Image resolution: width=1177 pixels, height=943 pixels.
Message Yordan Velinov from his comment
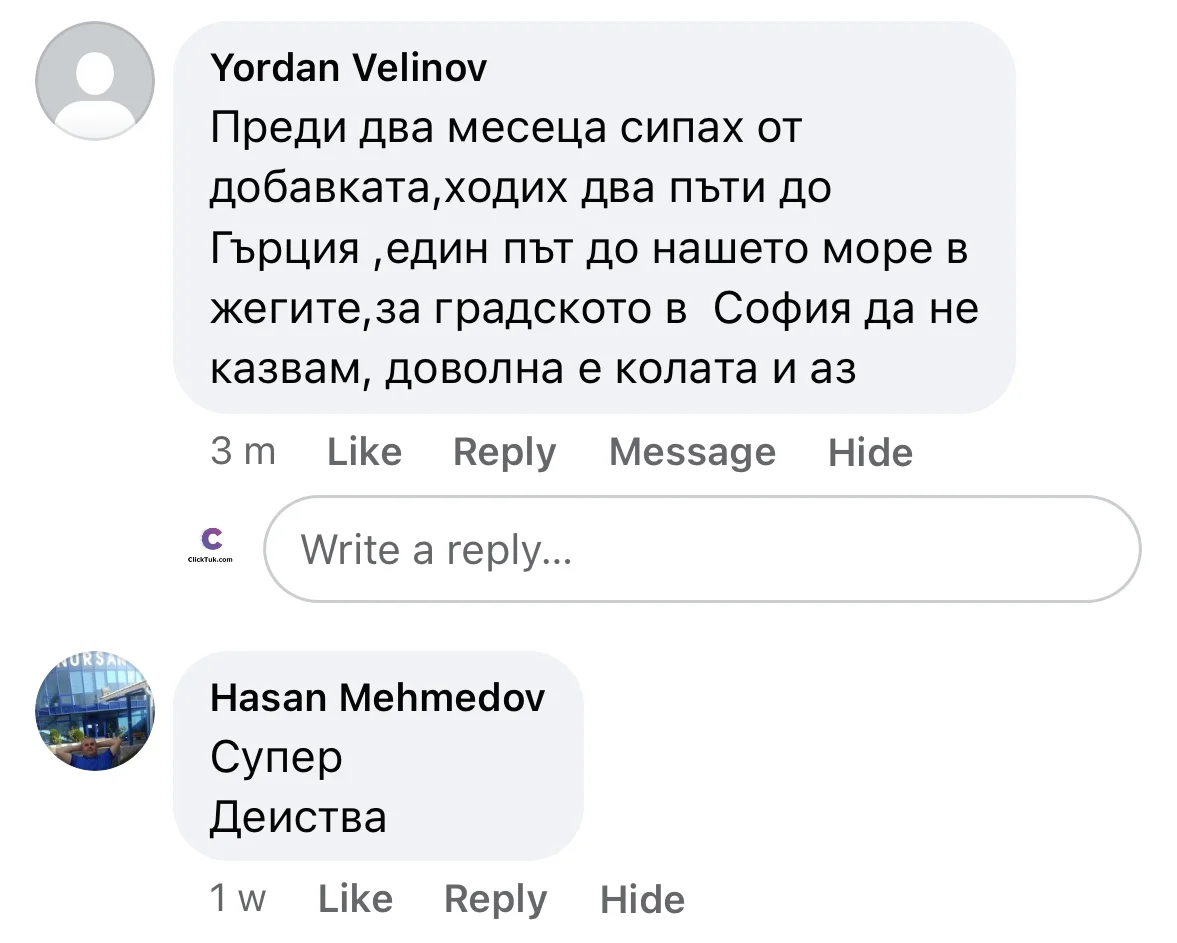[x=692, y=452]
